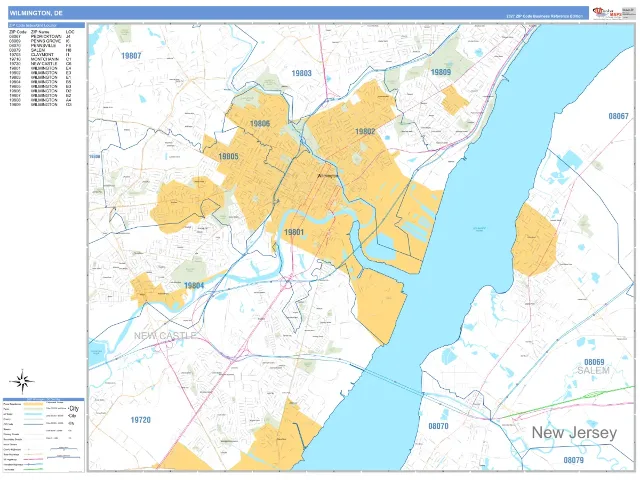Click the blue legend title bar
Viewport: 640px width, 480px height.
point(44,399)
